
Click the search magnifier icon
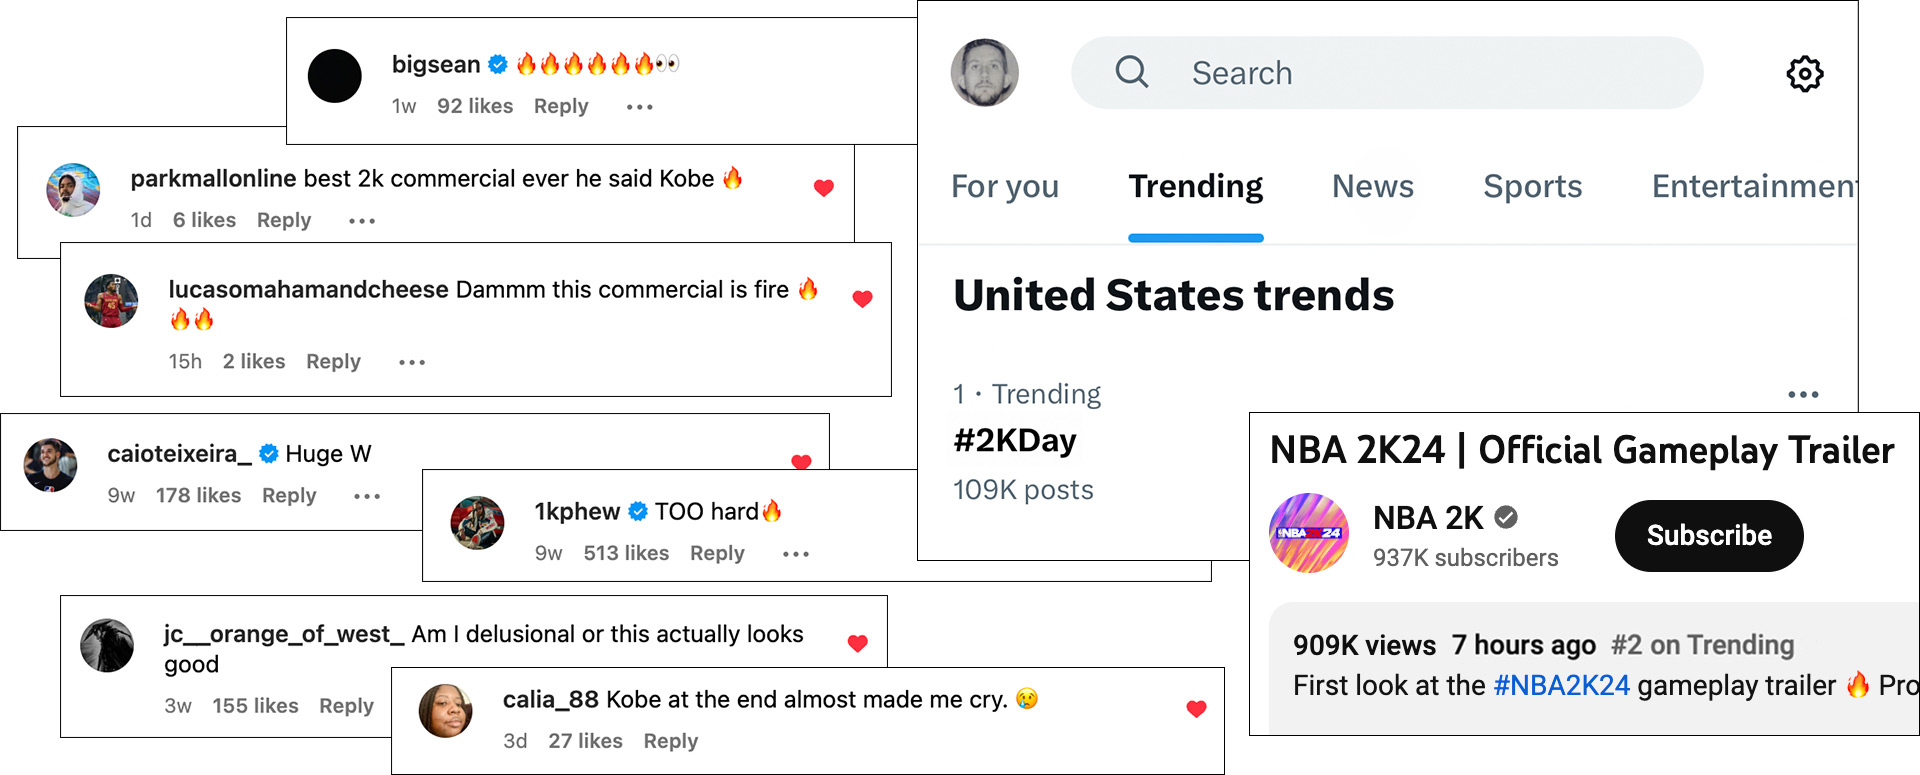[x=1131, y=72]
